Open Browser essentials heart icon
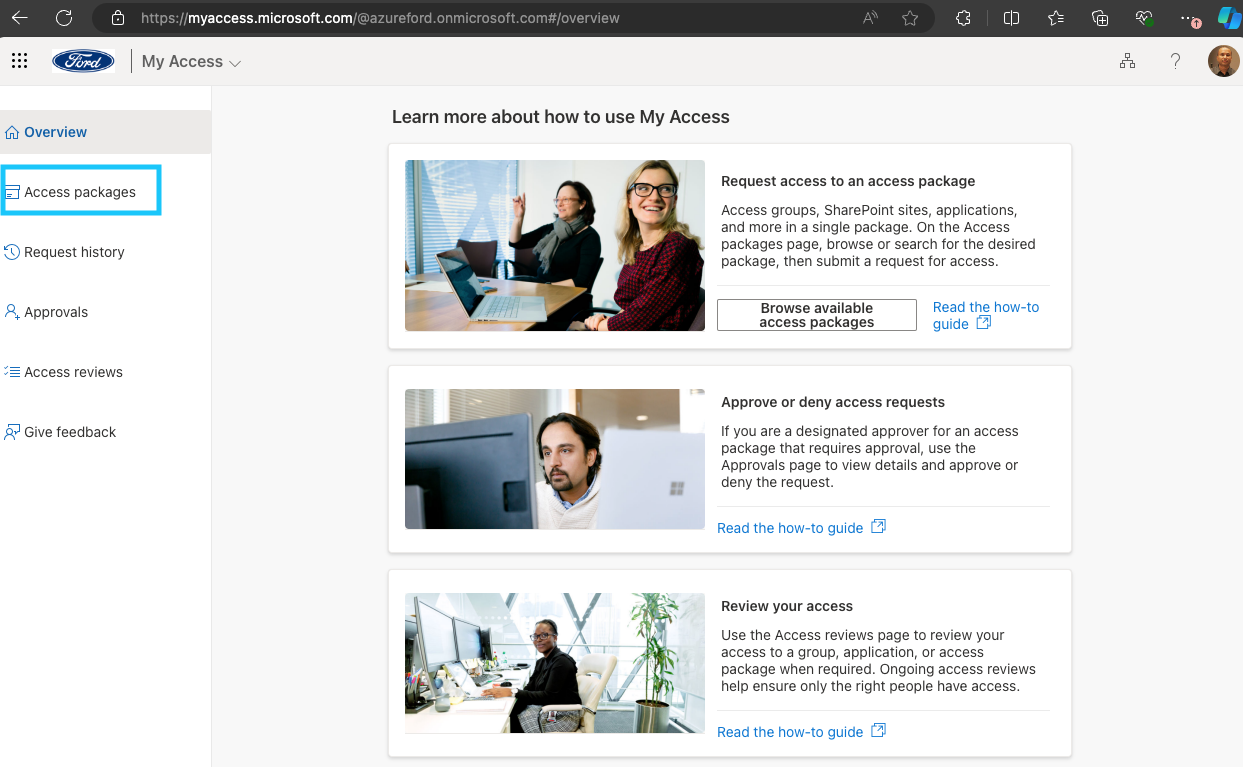1243x767 pixels. [1145, 18]
